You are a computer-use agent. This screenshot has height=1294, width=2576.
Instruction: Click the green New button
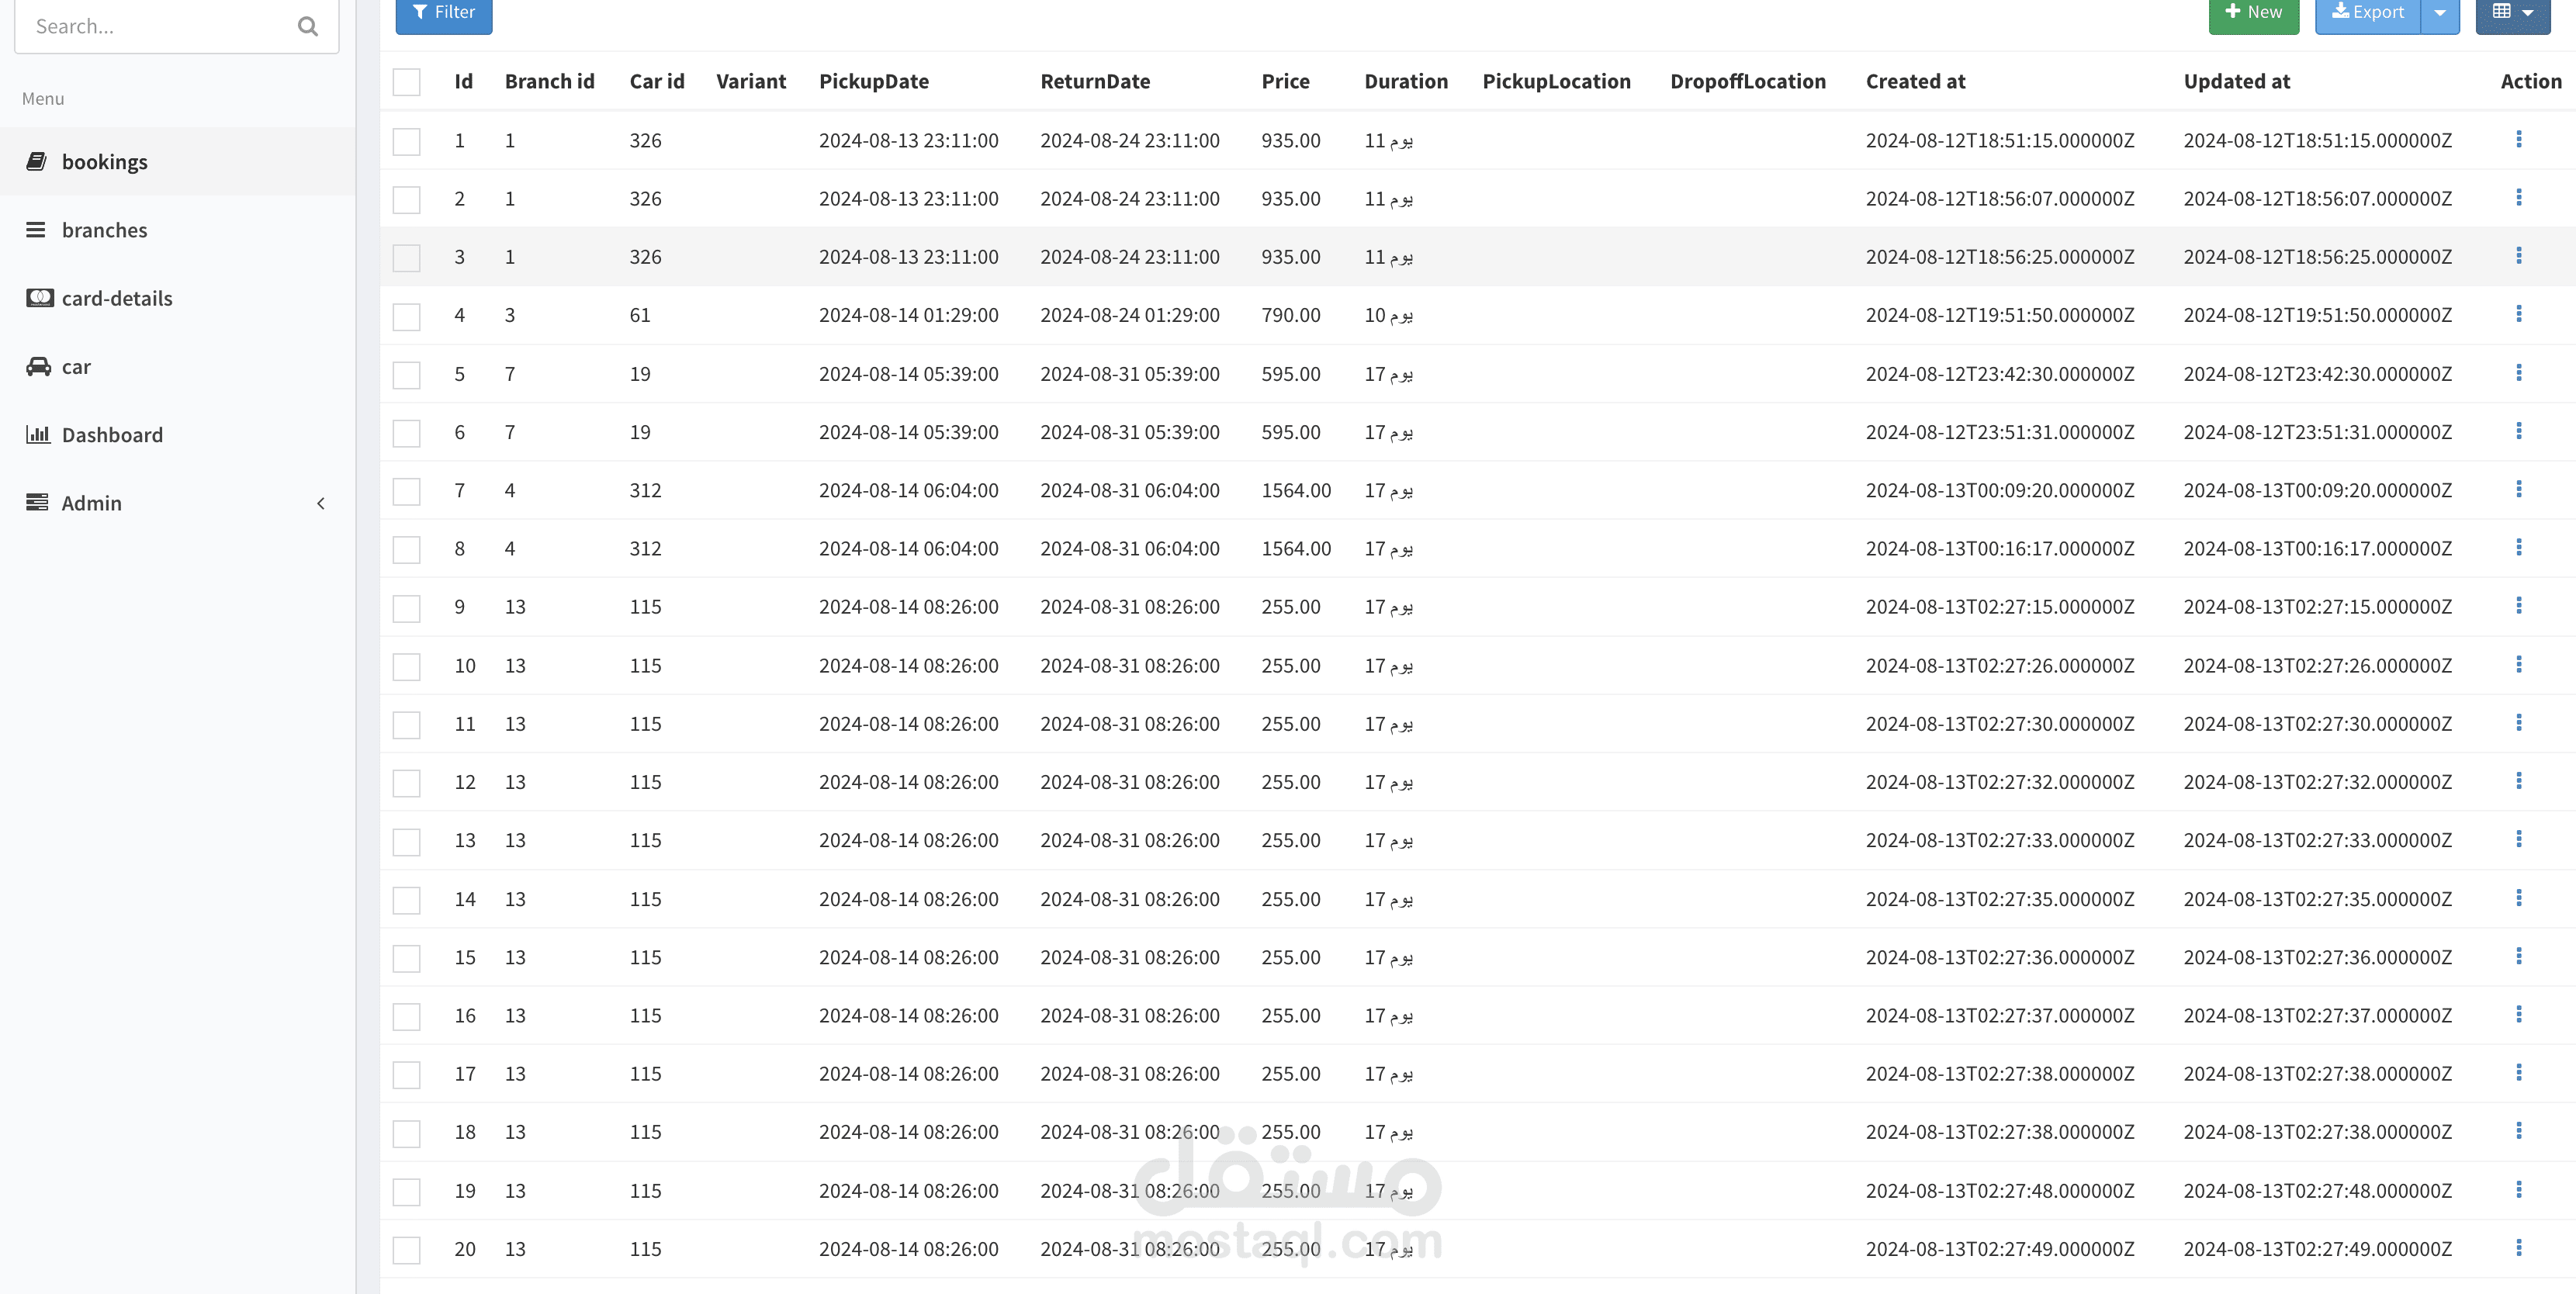pyautogui.click(x=2253, y=13)
